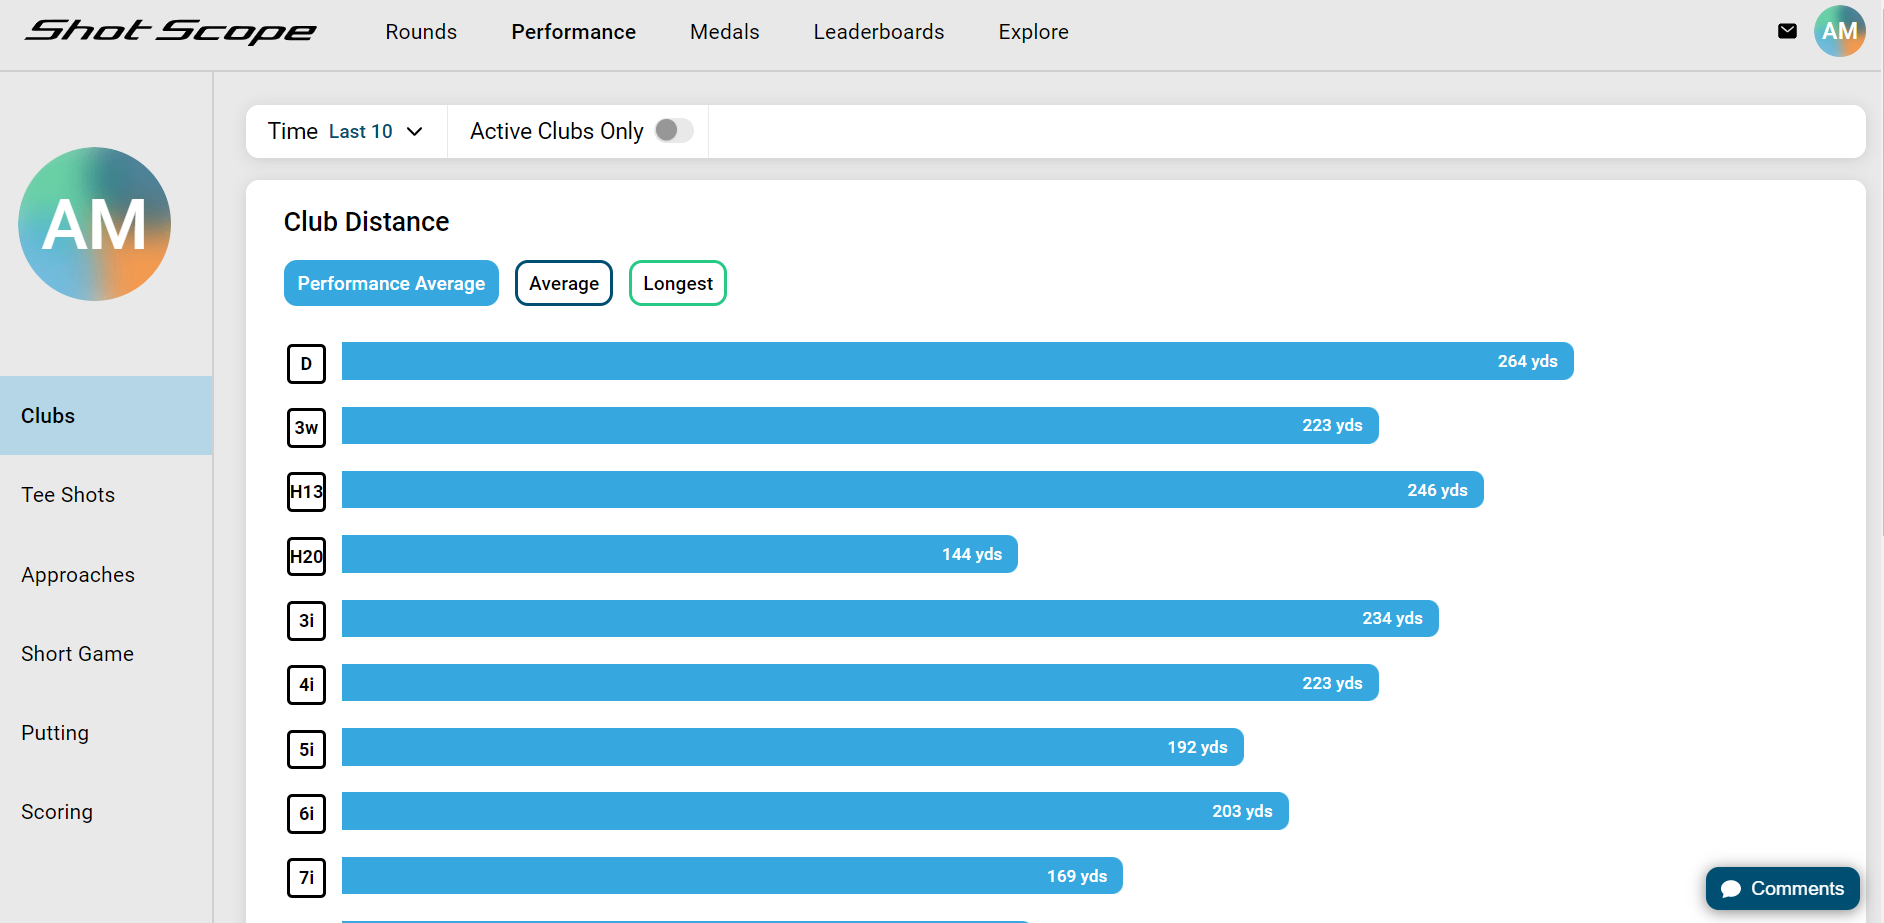Open the Leaderboards menu
1884x923 pixels.
(x=879, y=32)
